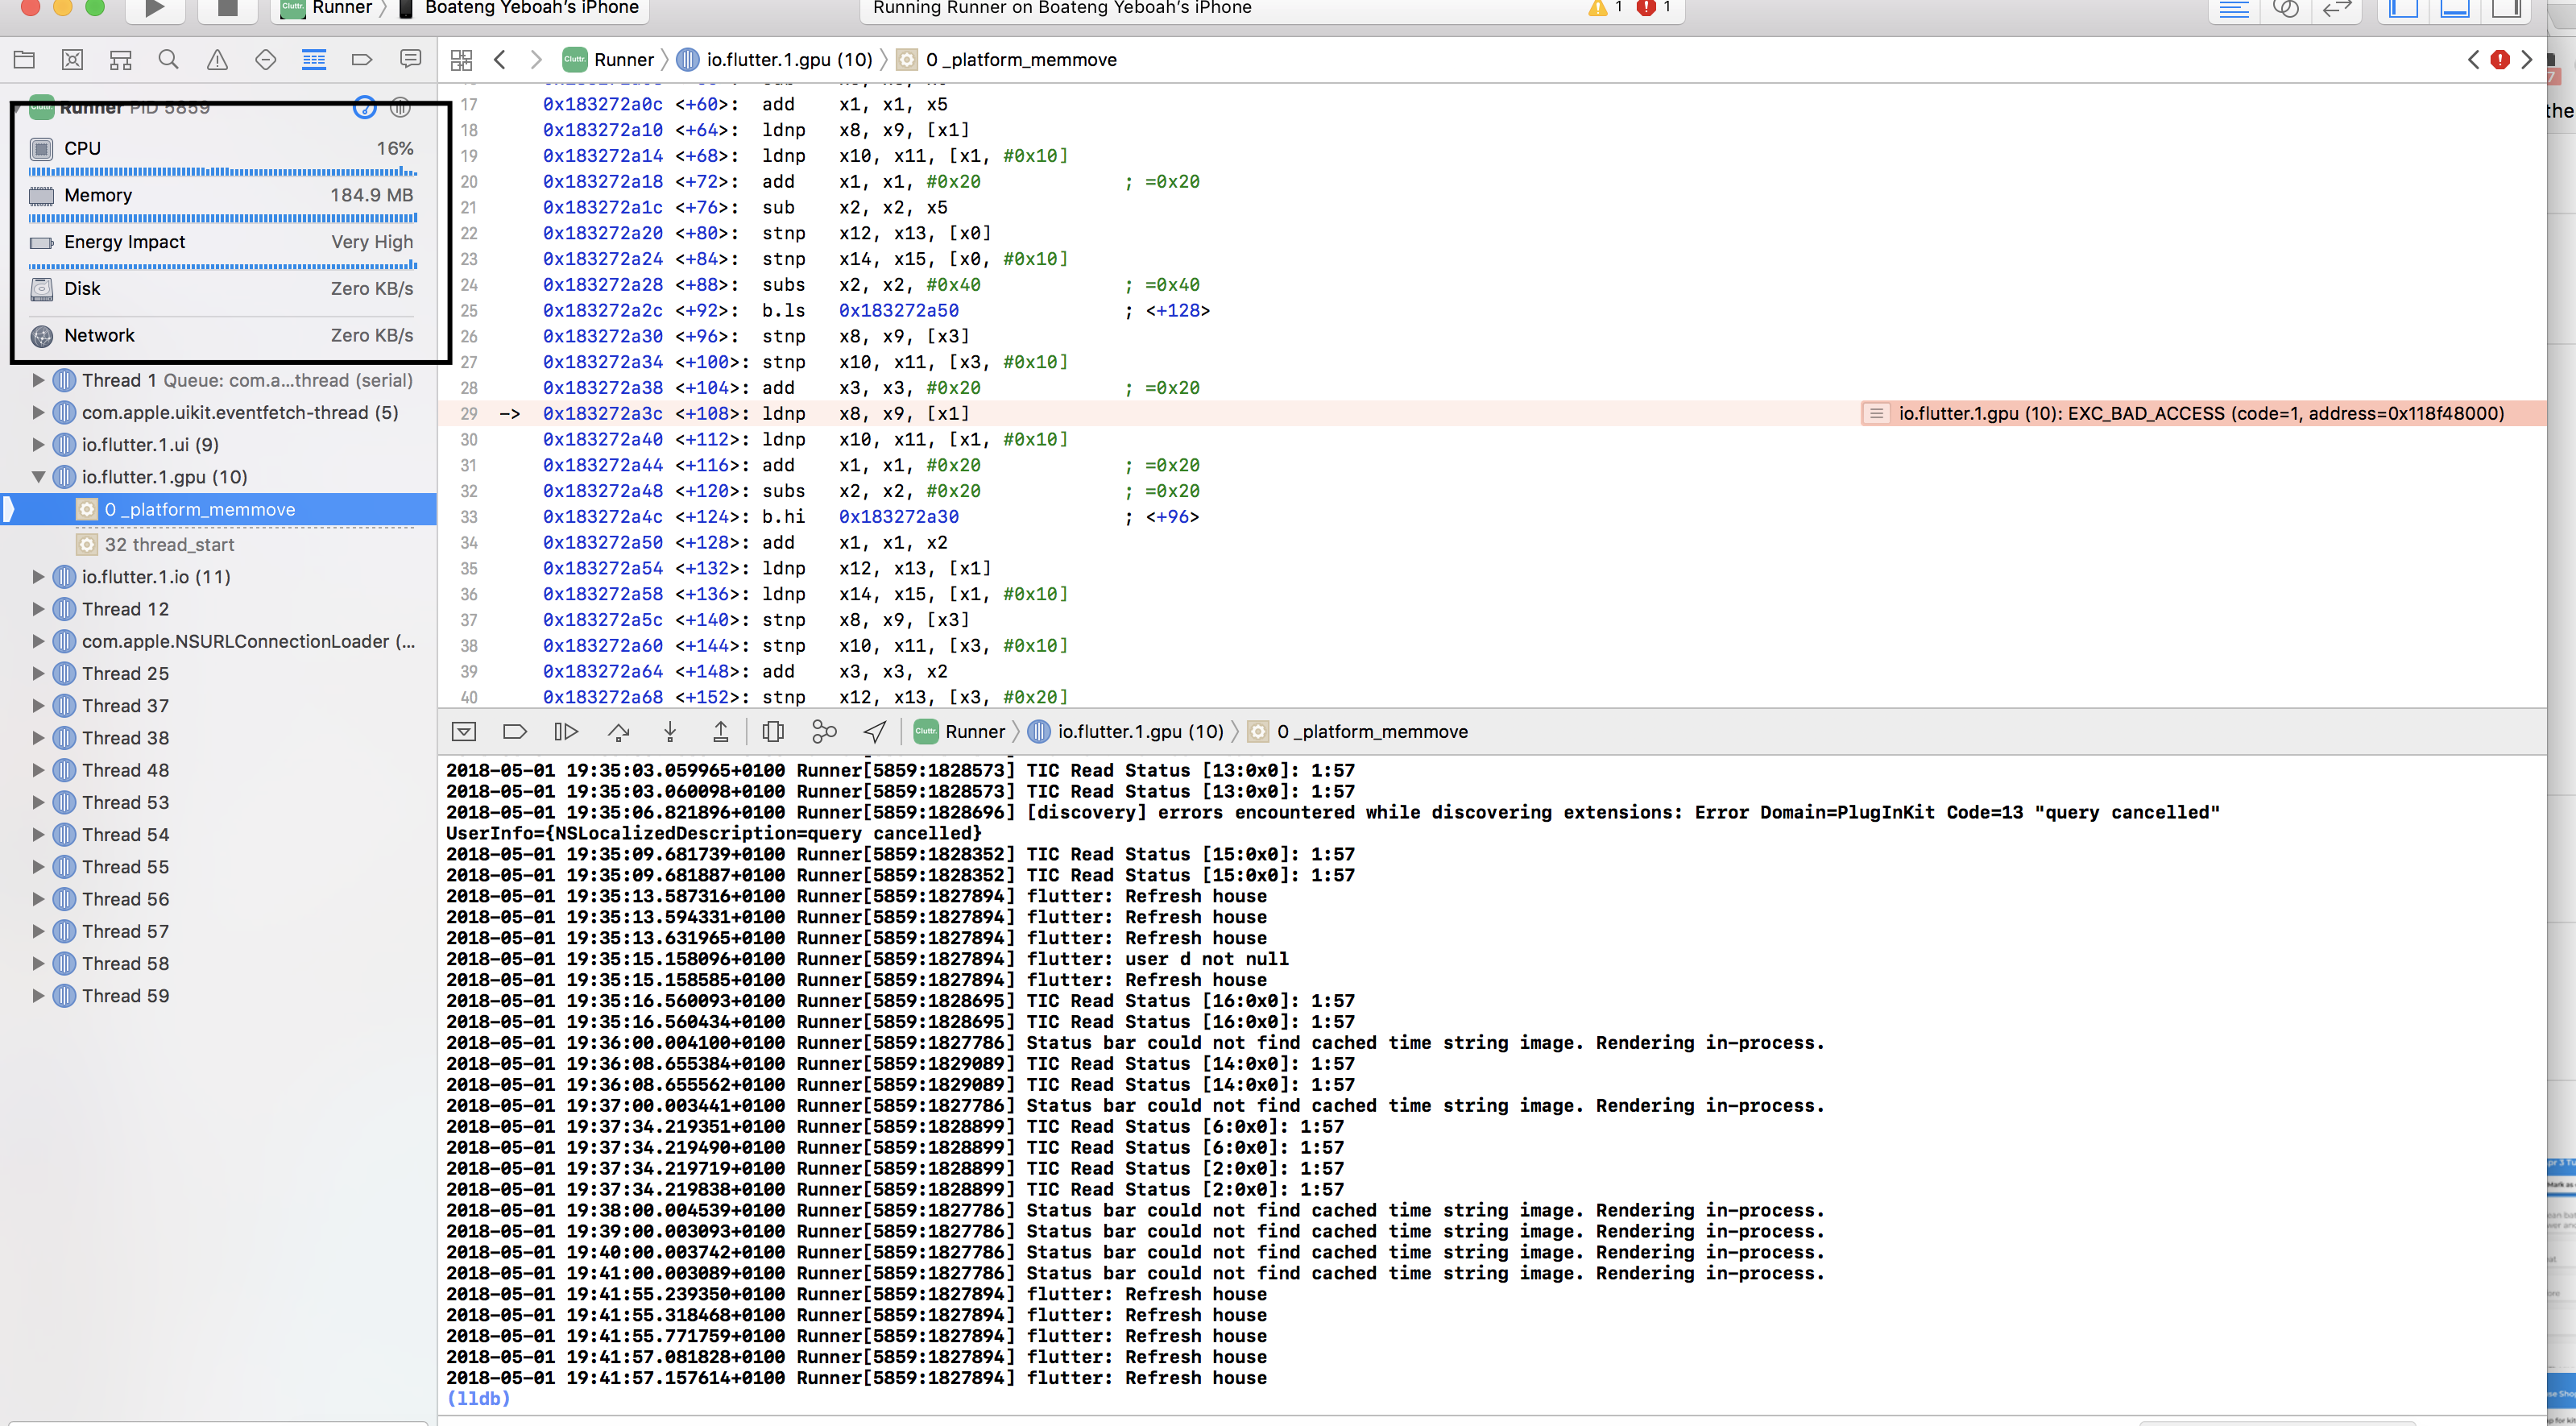Simulate location with the paper plane icon
The height and width of the screenshot is (1426, 2576).
pos(874,731)
